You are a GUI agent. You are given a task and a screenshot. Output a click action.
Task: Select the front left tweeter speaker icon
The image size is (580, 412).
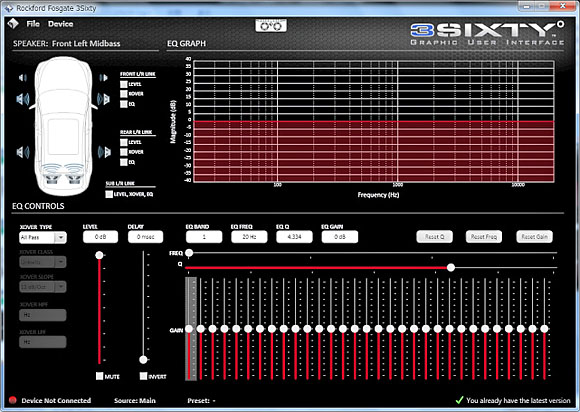(23, 78)
